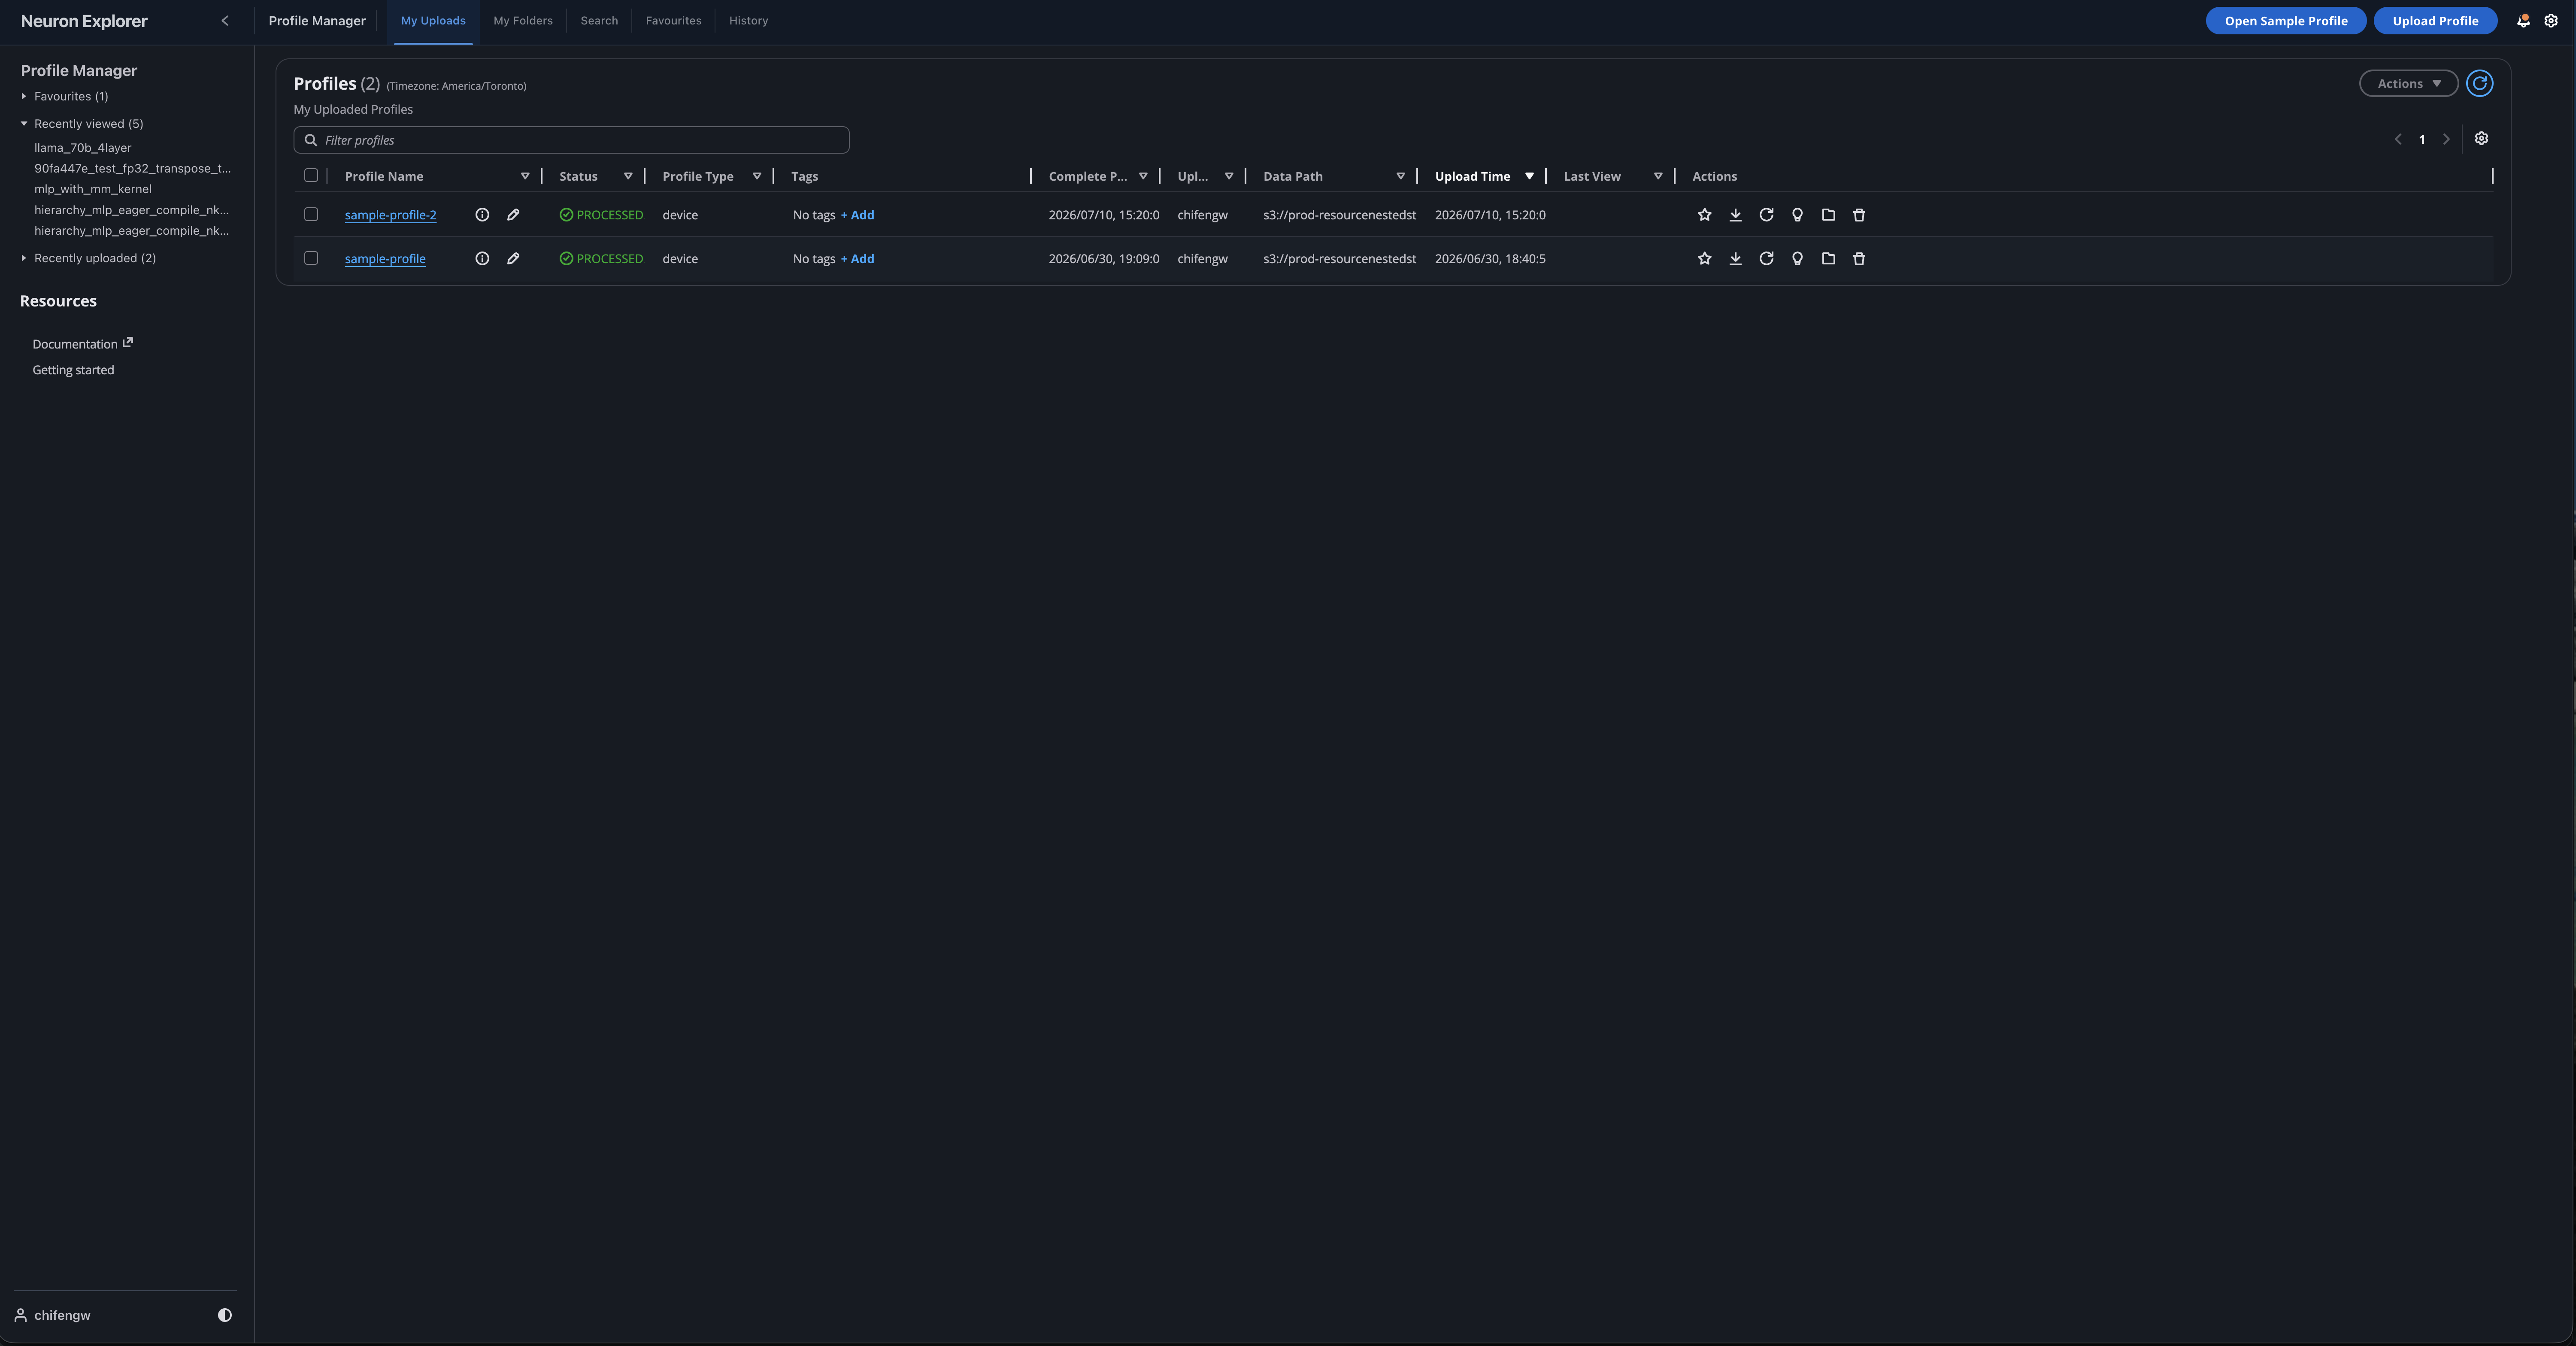Add a tag to sample-profile-2
Viewport: 2576px width, 1346px height.
click(x=857, y=215)
